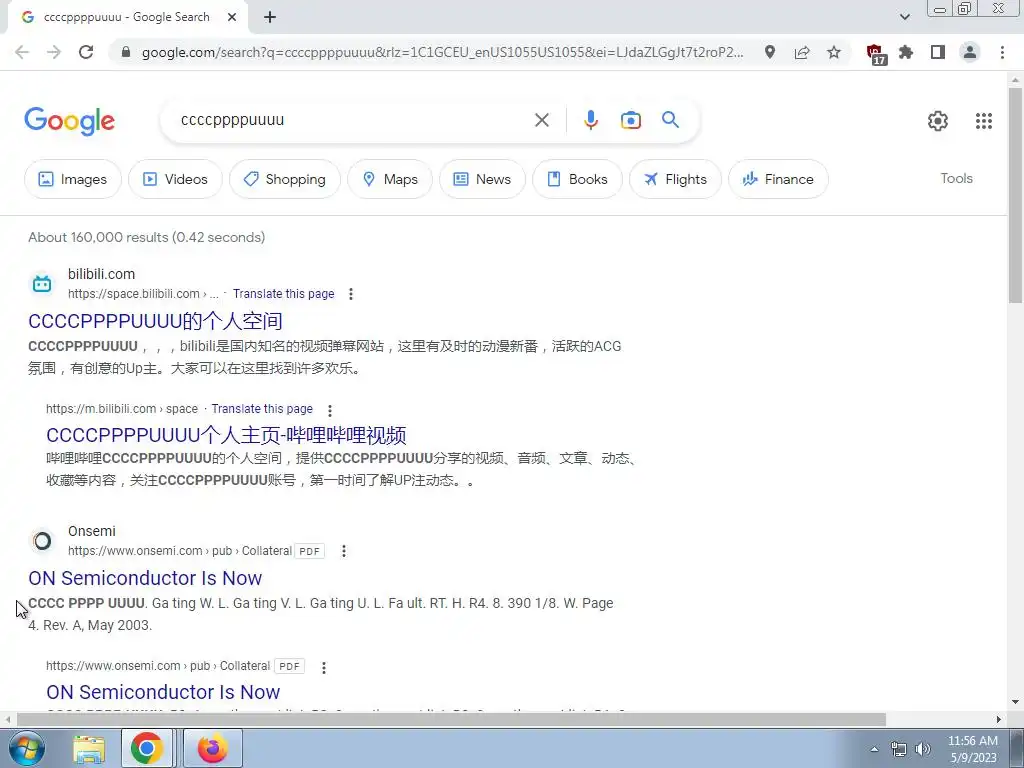Open the red shield extension with badge 17

pos(875,54)
